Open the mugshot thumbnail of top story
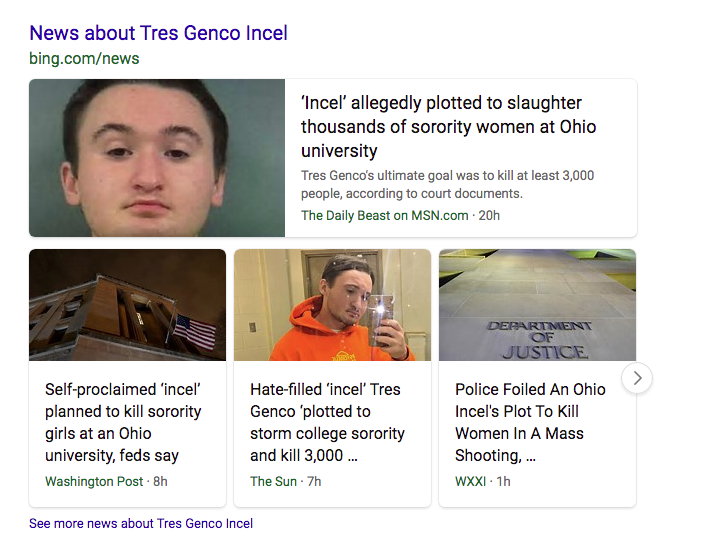This screenshot has height=550, width=702. [x=157, y=158]
